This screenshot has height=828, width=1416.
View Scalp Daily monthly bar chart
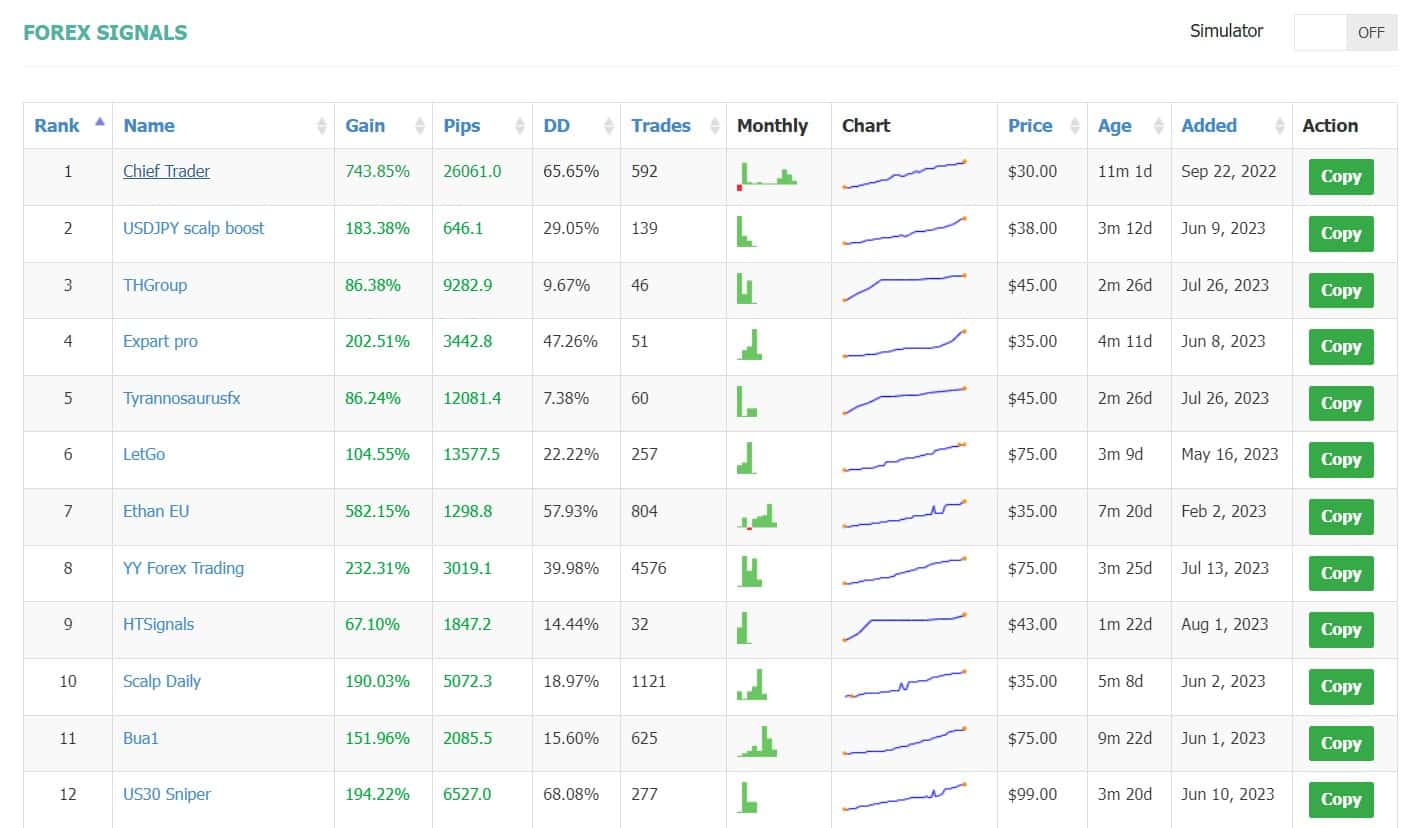tap(752, 685)
